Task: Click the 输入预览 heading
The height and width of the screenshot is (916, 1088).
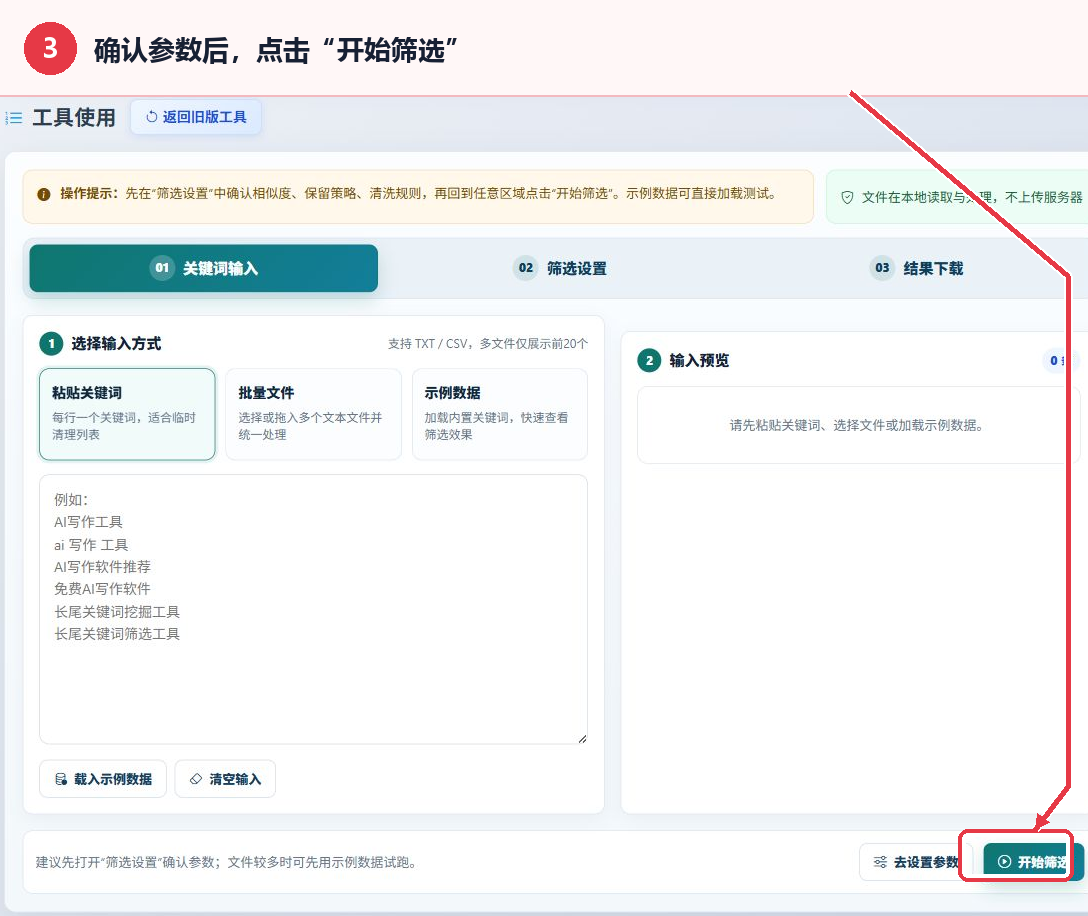Action: (699, 360)
